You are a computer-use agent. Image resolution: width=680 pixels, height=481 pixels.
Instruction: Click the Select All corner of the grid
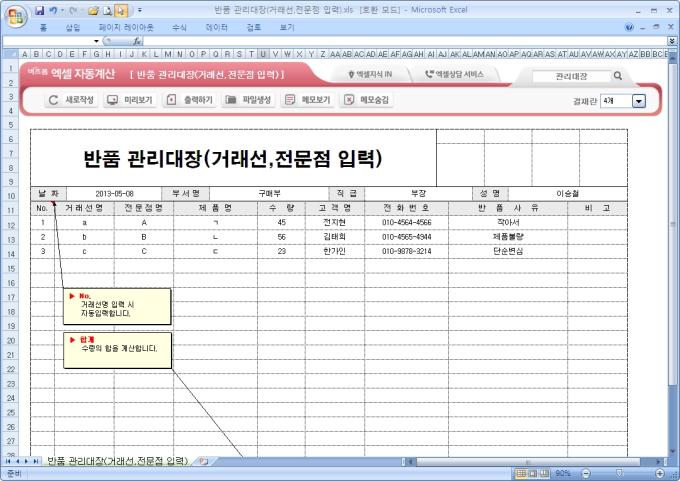click(10, 54)
